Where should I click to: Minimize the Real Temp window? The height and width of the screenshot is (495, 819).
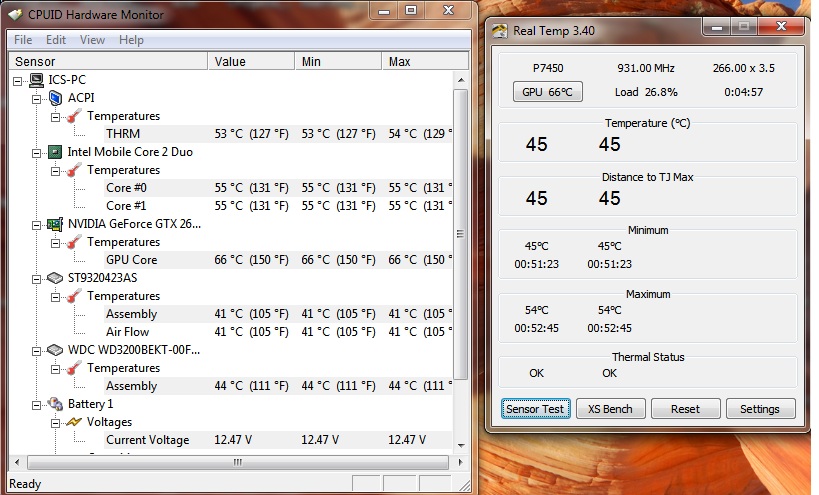pos(717,27)
